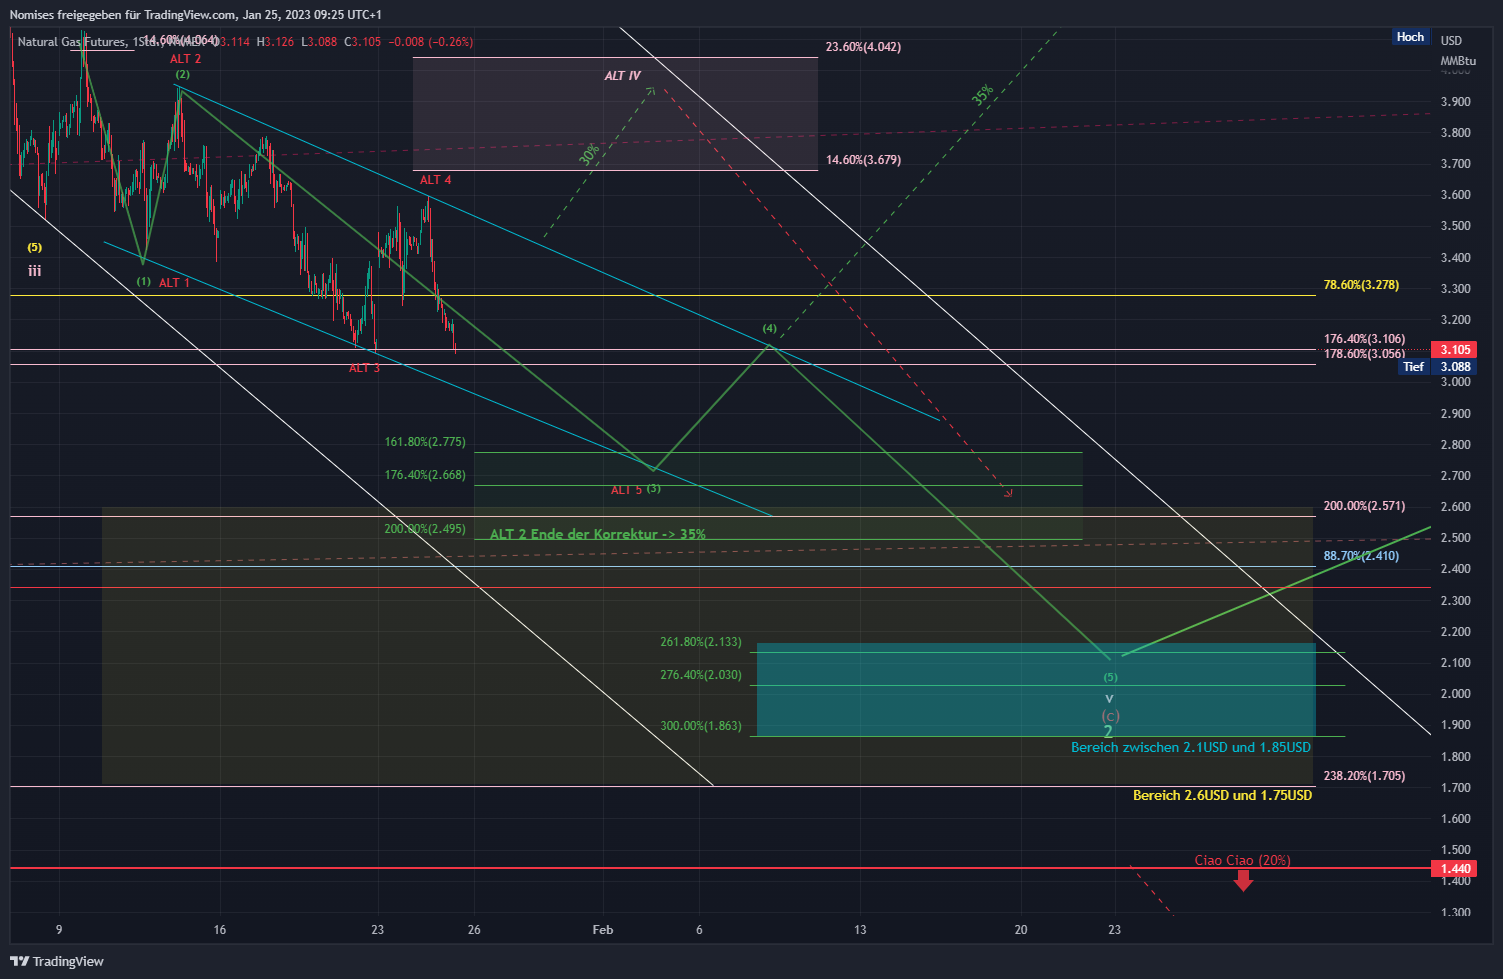
Task: Click the blue 88.70%(2.410) label
Action: pyautogui.click(x=1361, y=556)
